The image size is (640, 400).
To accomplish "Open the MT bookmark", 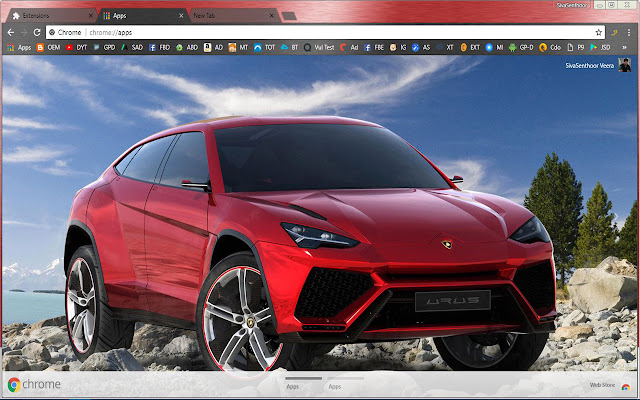I will (x=238, y=47).
